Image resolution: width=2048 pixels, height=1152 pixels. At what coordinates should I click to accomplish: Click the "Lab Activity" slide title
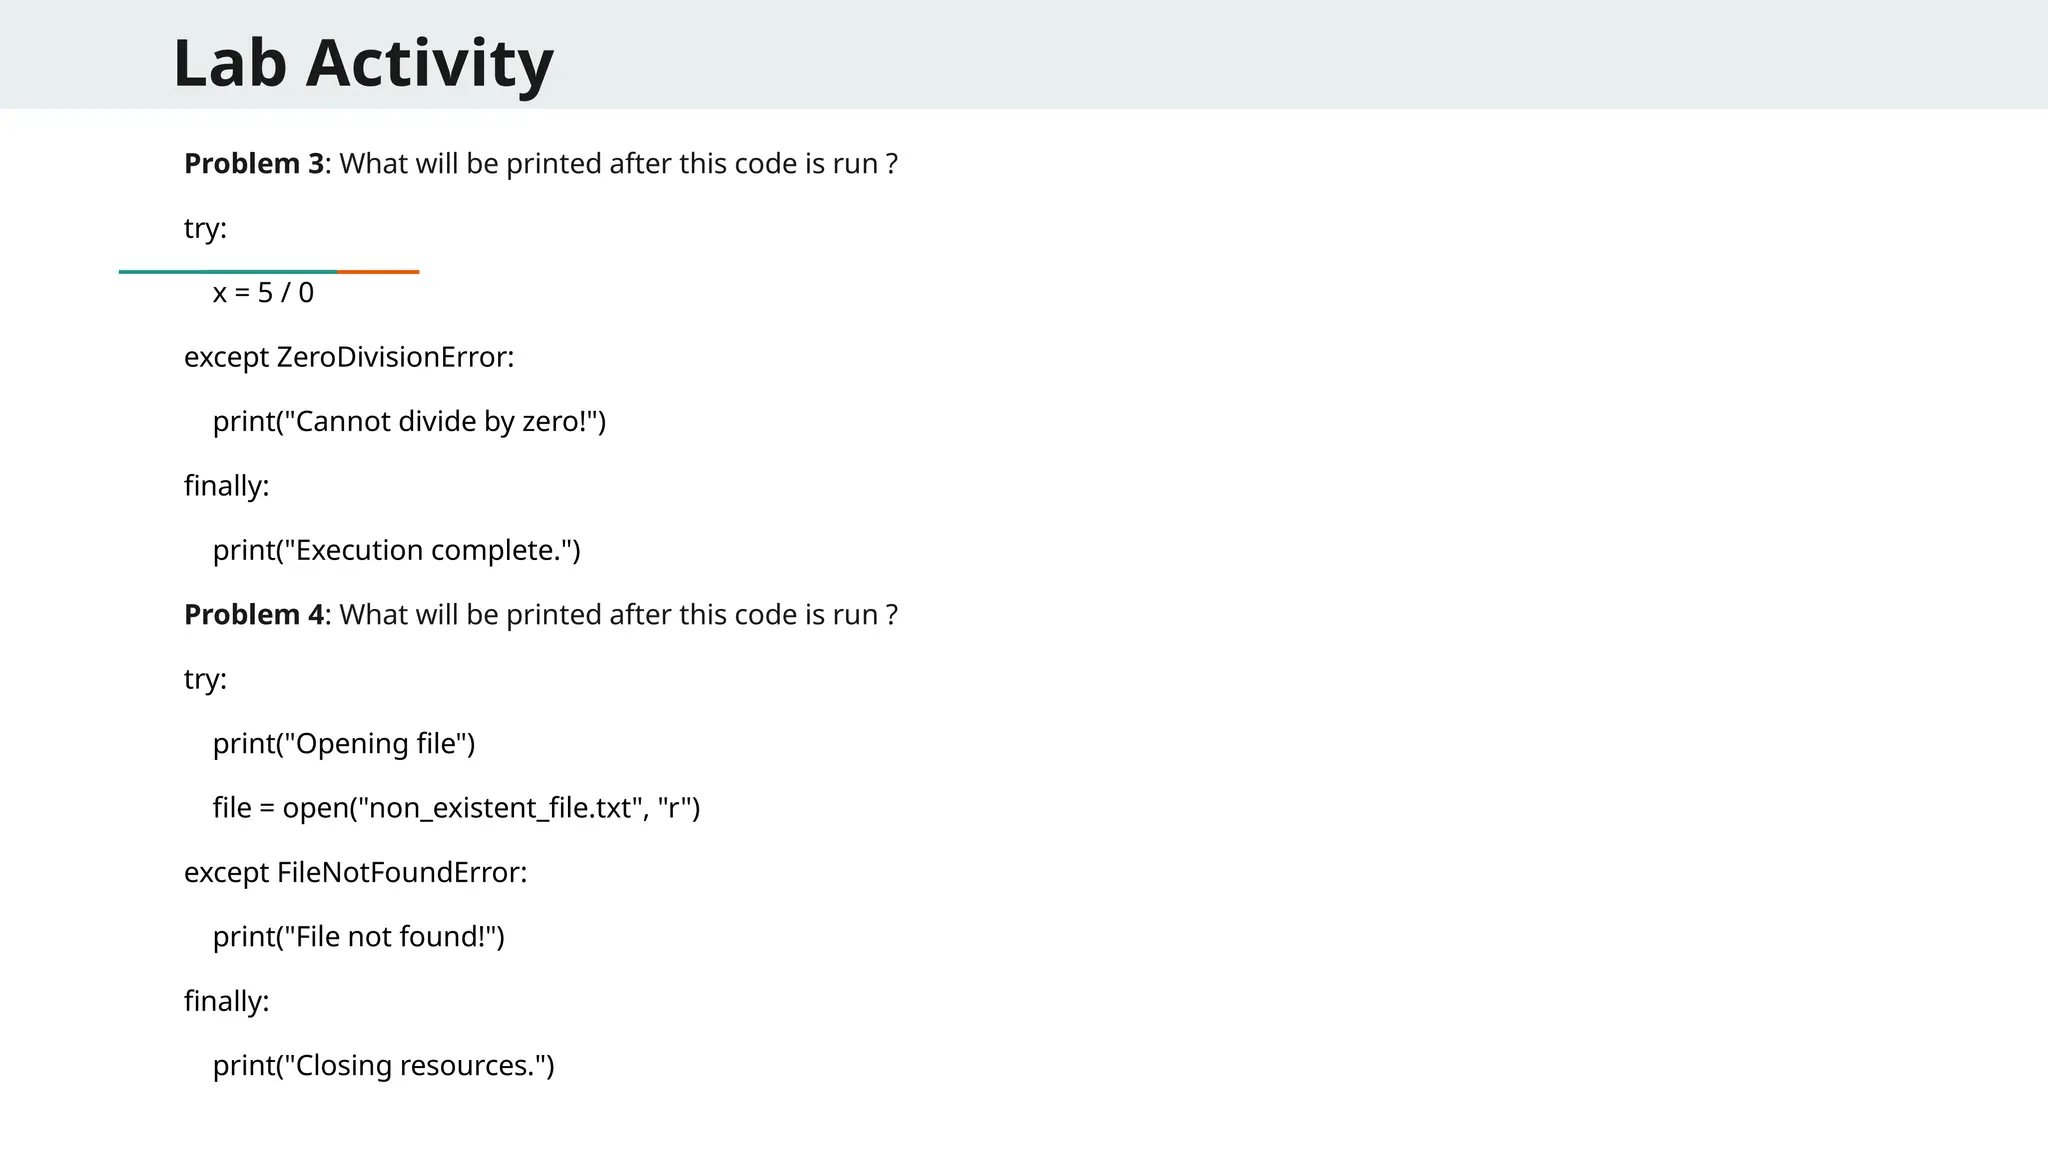pos(363,63)
